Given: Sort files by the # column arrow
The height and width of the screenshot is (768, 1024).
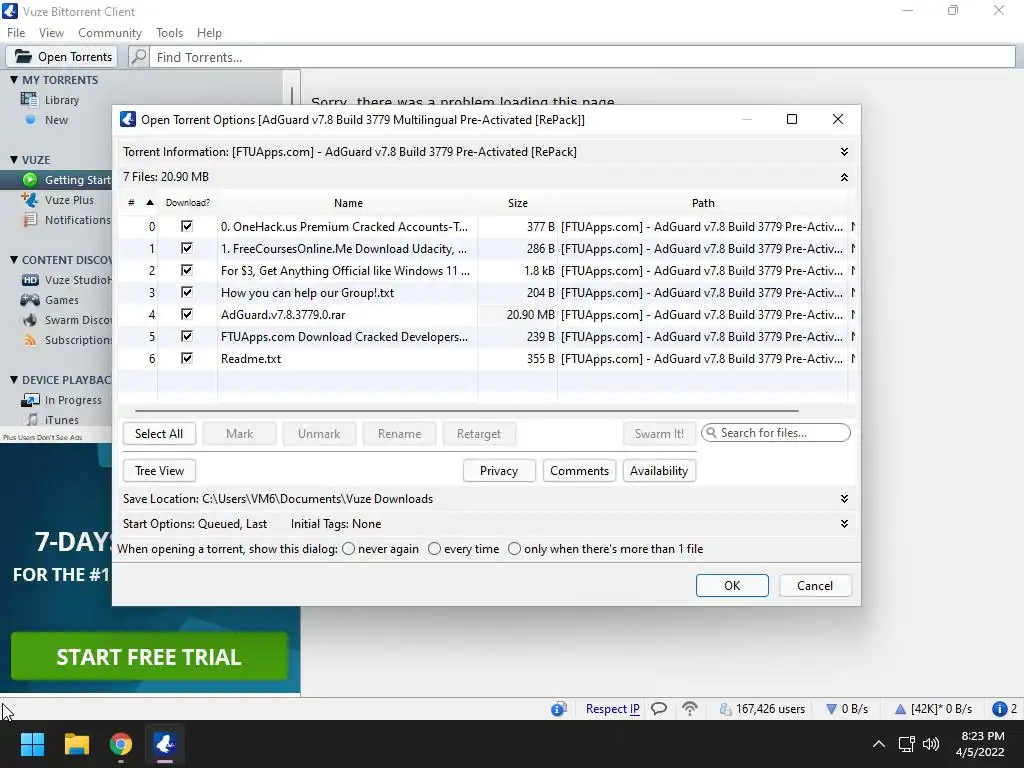Looking at the screenshot, I should [x=150, y=202].
